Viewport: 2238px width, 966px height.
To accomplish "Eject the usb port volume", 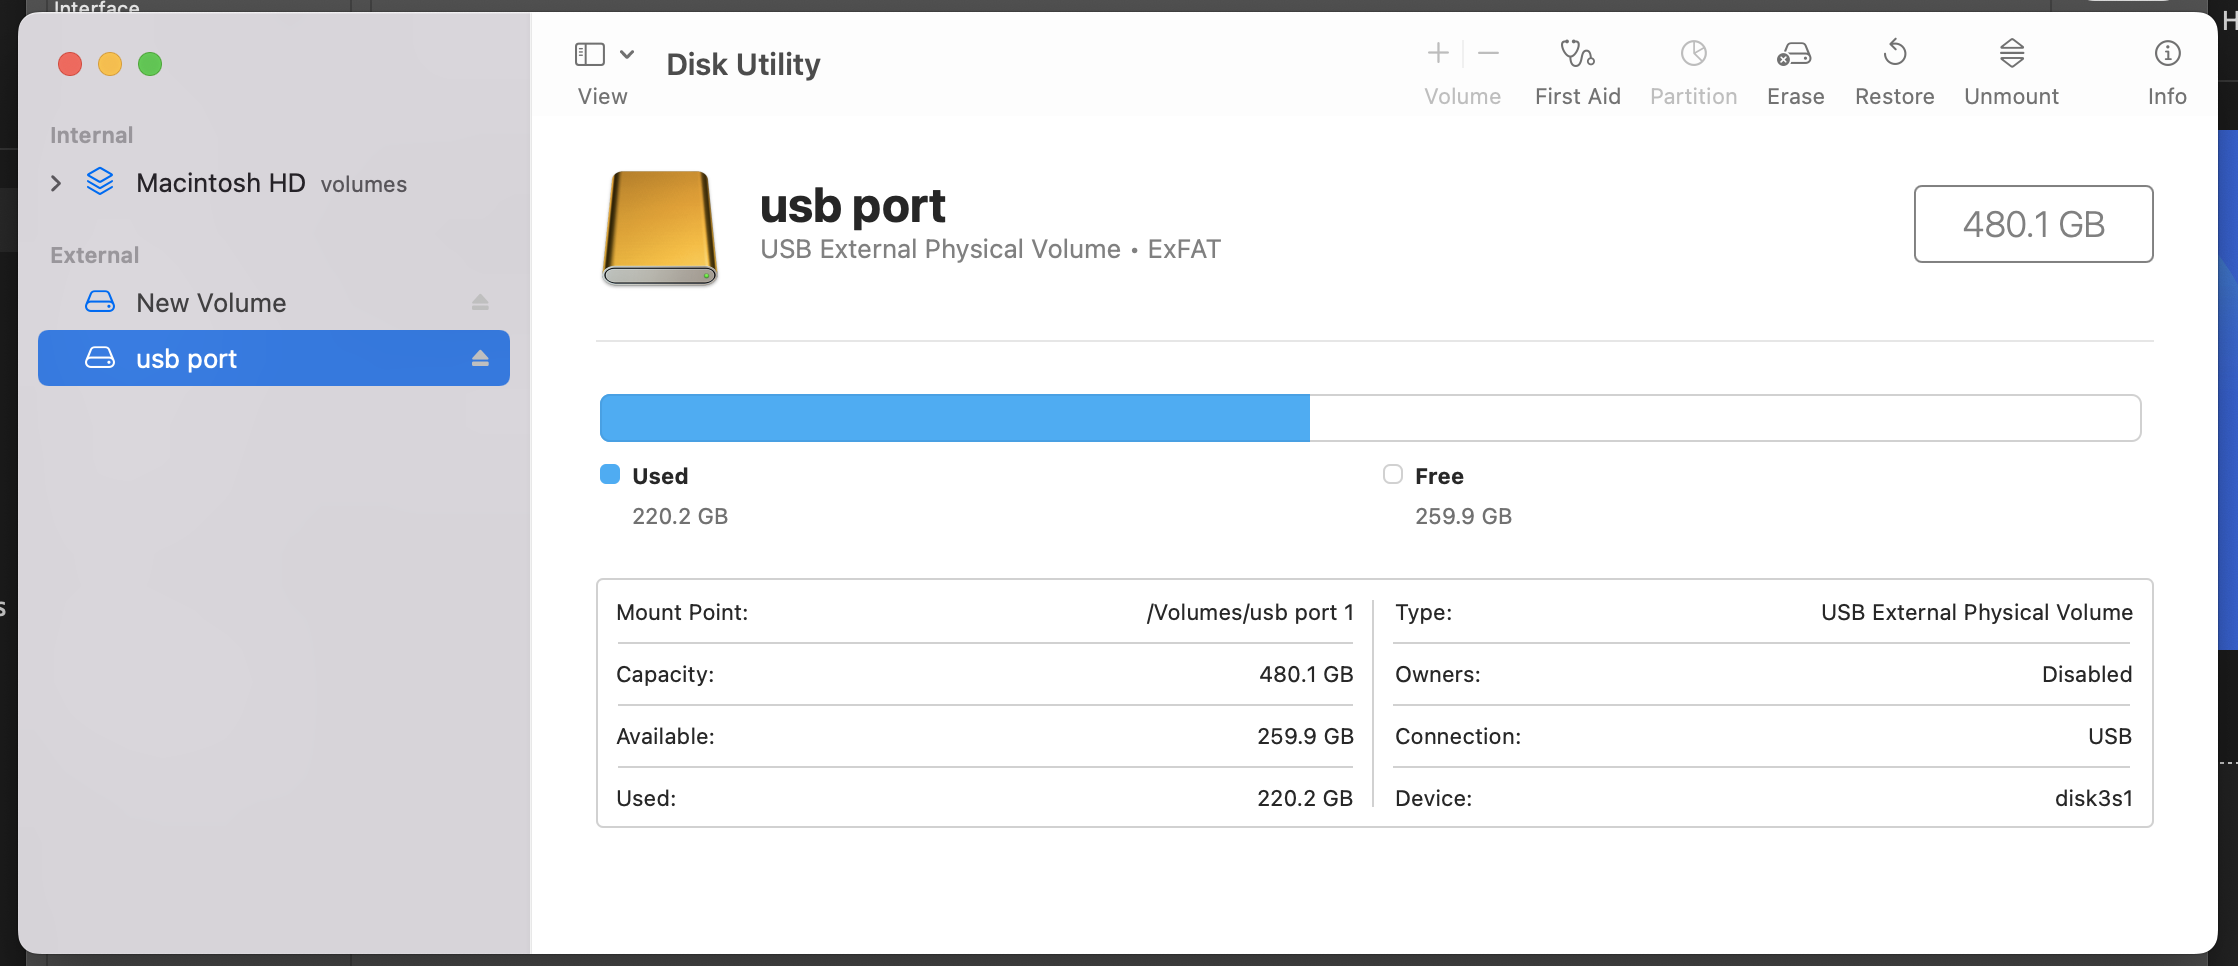I will [x=481, y=358].
